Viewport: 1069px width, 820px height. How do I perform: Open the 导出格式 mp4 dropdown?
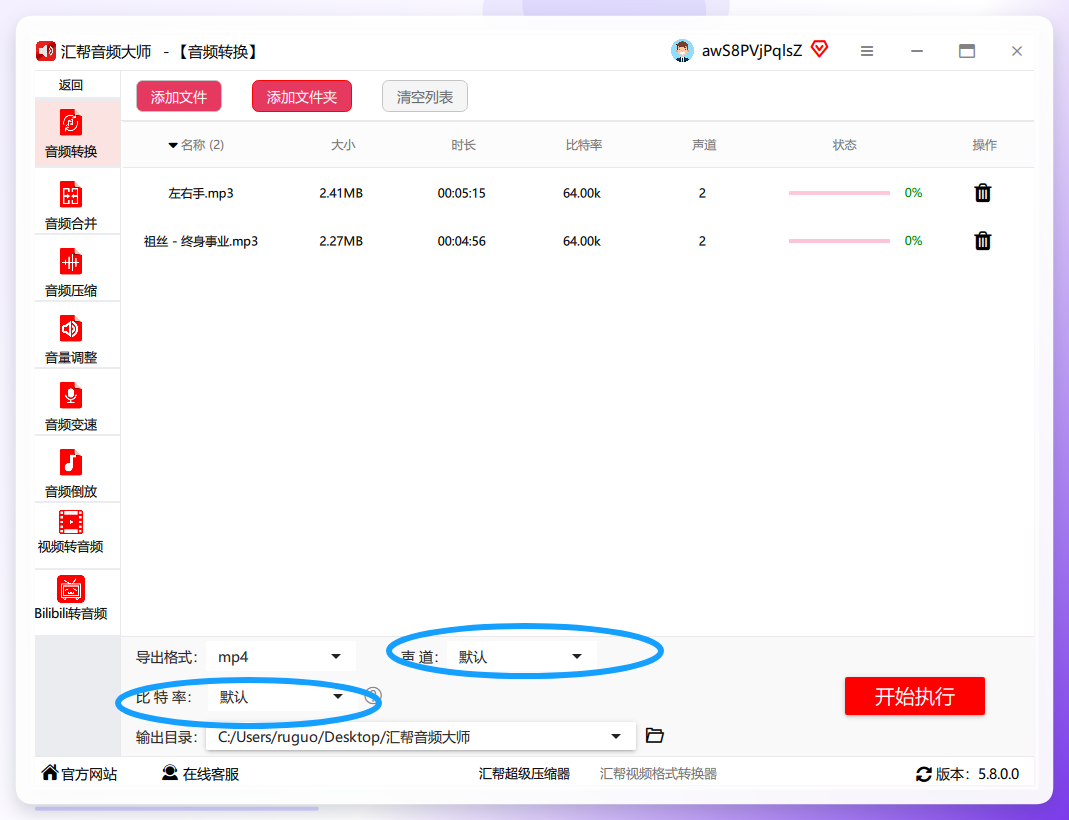pyautogui.click(x=280, y=656)
